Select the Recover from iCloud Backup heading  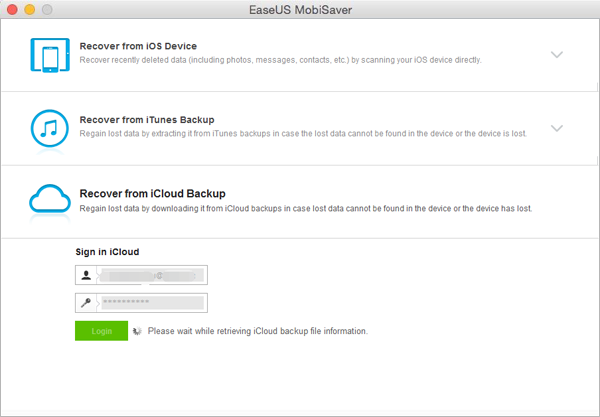(152, 193)
